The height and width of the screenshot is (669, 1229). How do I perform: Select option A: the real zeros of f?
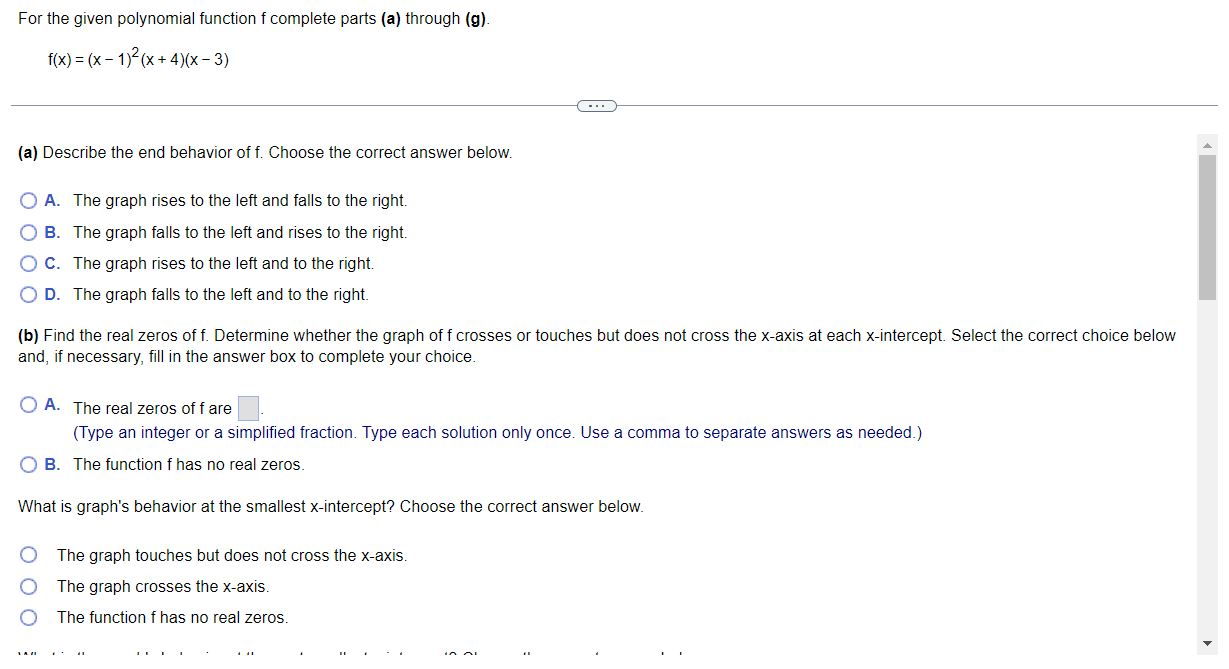(x=29, y=404)
